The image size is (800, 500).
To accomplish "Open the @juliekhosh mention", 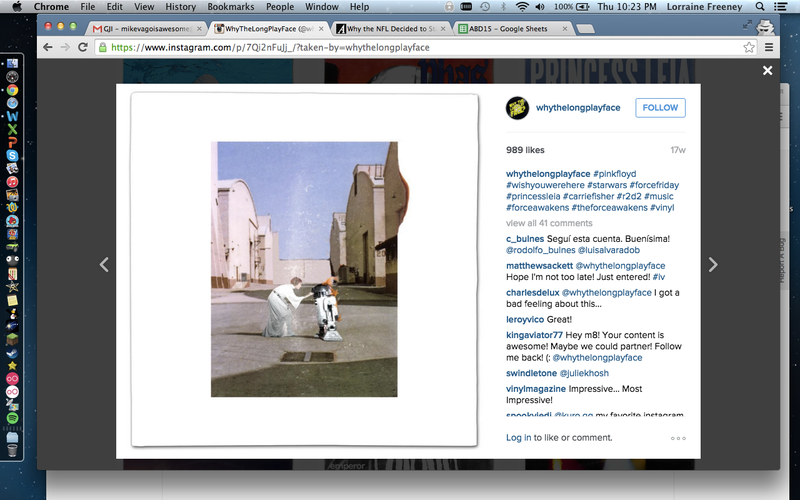I will click(584, 373).
